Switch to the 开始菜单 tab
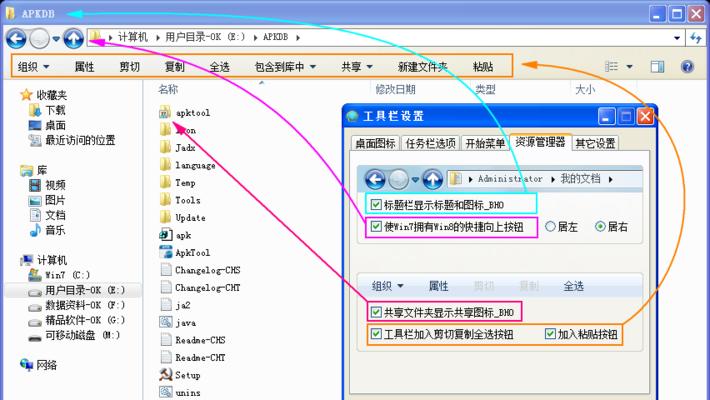This screenshot has height=400, width=710. tap(485, 143)
